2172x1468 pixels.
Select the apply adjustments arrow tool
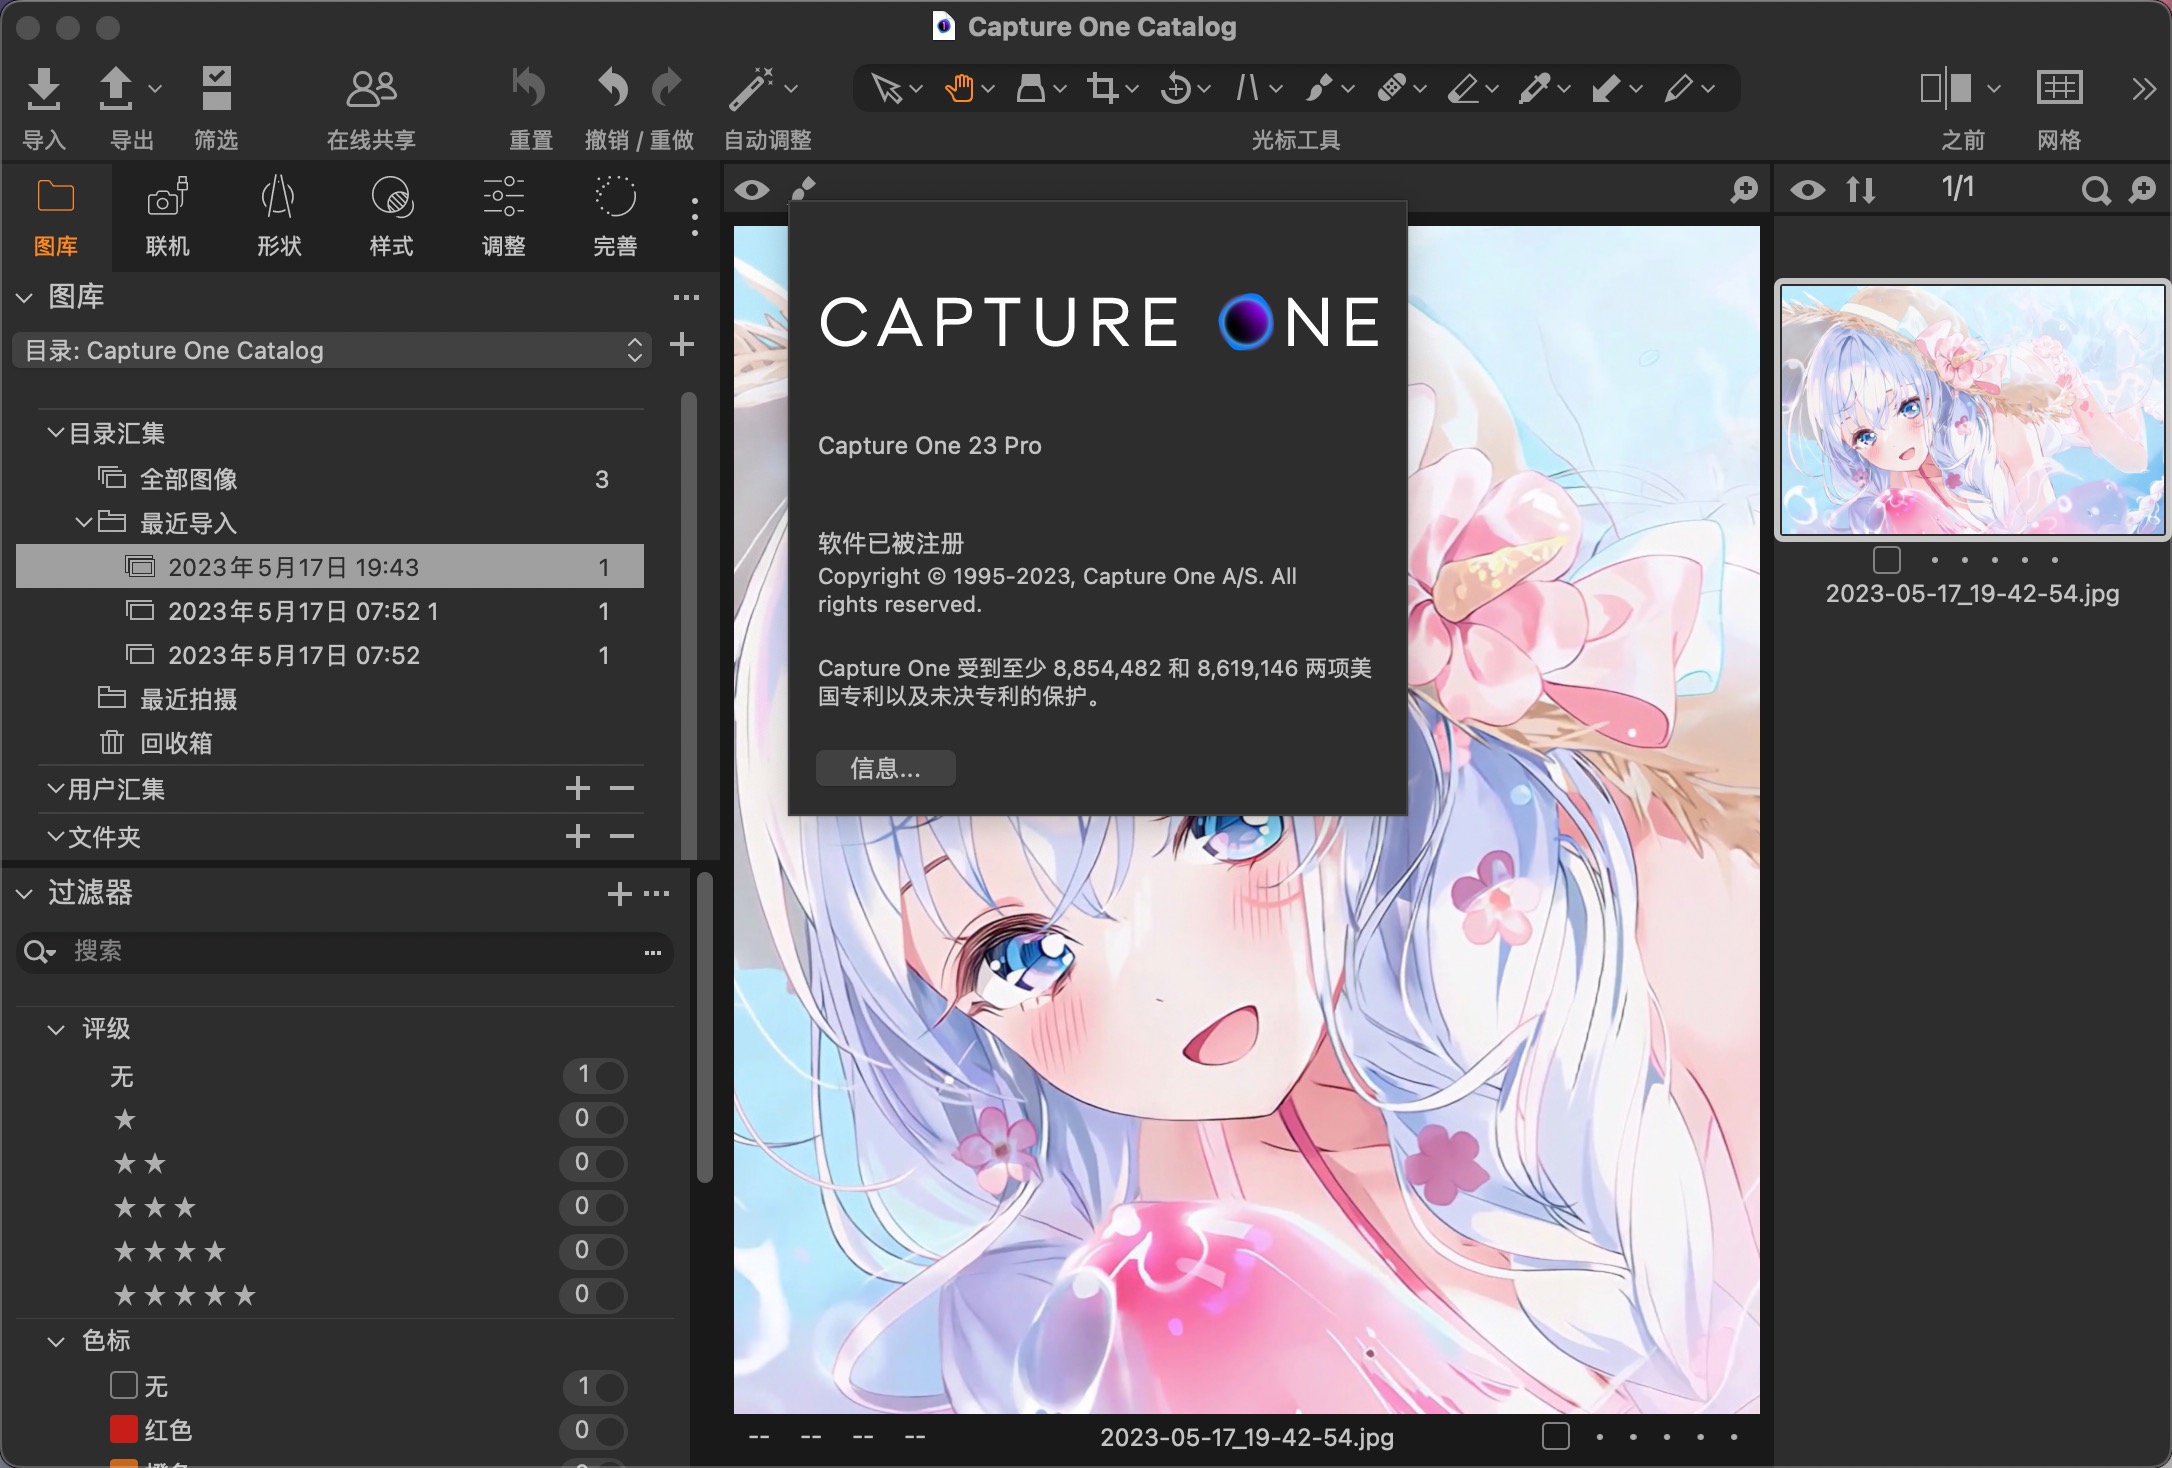[x=1607, y=88]
